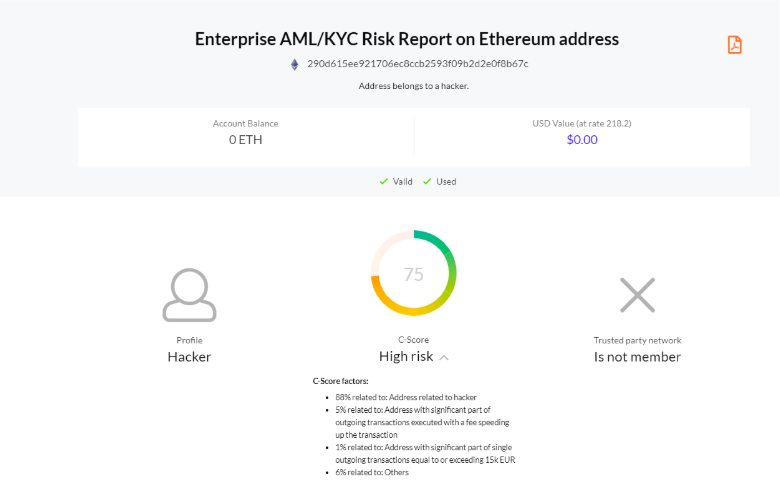
Task: Click the X icon for trusted party network
Action: [637, 295]
